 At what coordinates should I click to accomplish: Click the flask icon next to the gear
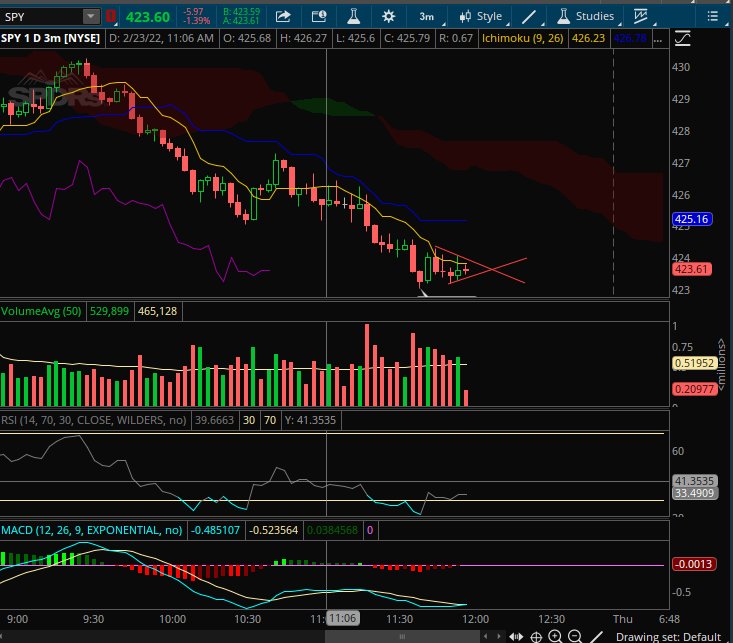click(x=353, y=17)
